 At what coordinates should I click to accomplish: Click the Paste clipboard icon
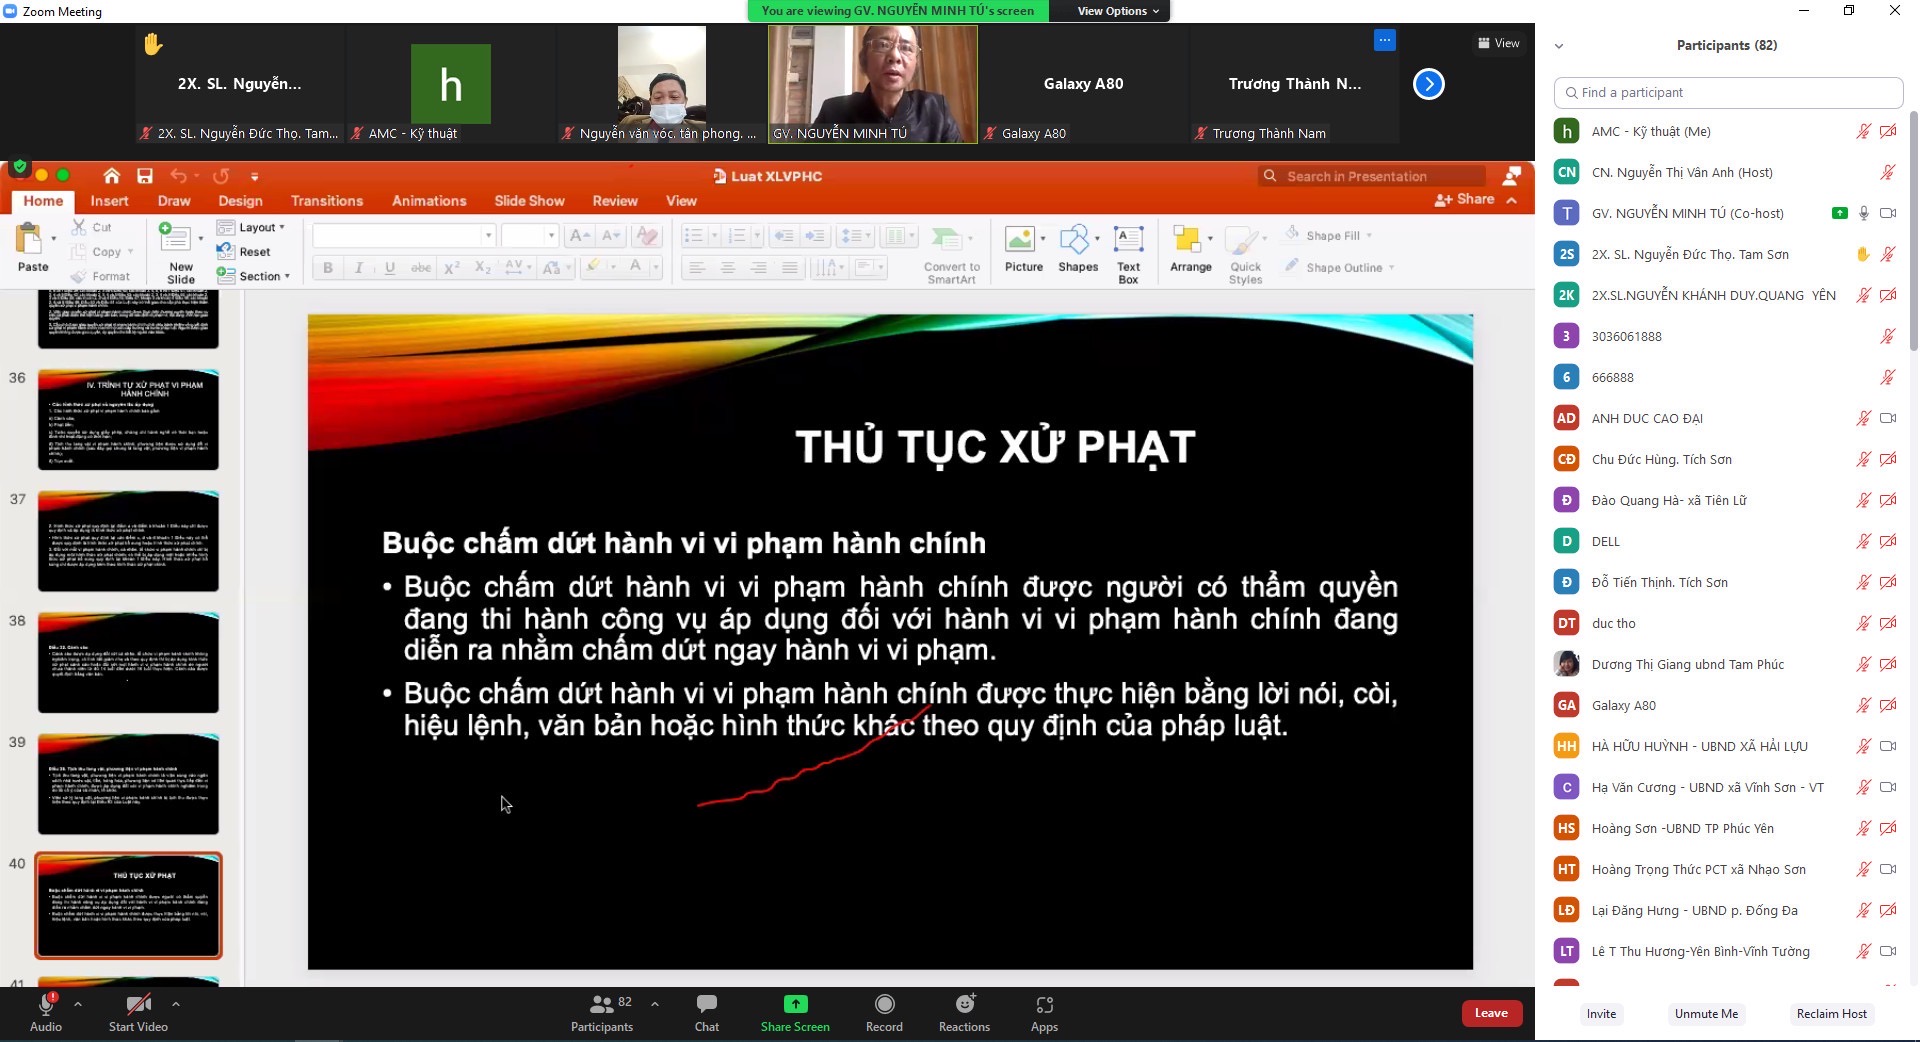click(29, 241)
